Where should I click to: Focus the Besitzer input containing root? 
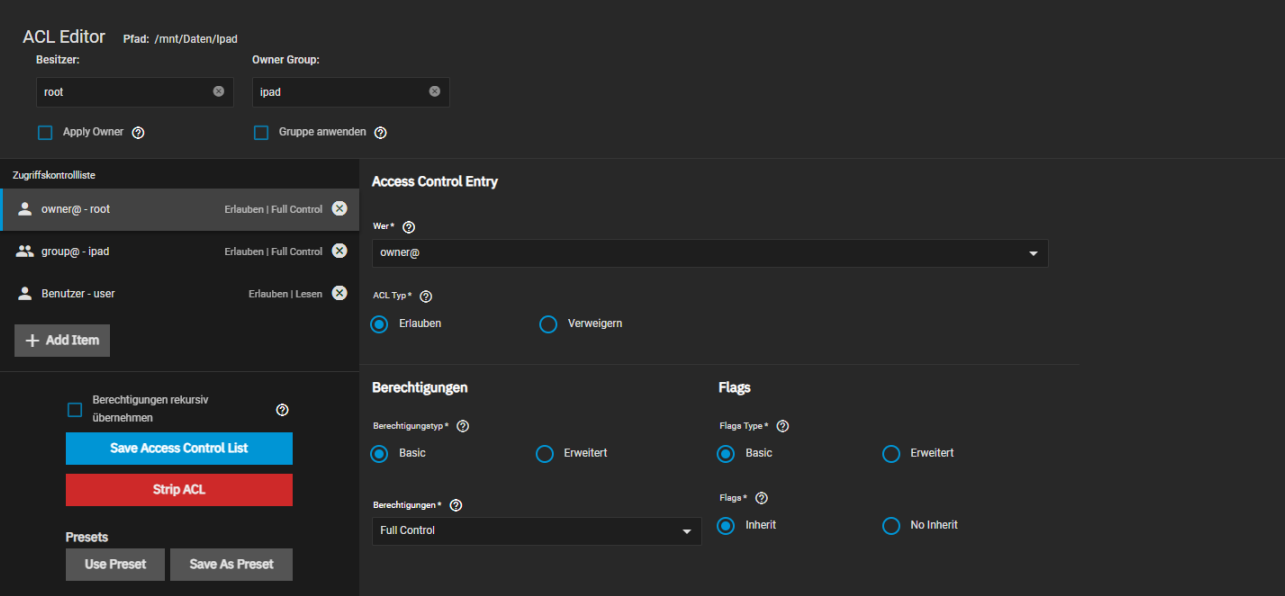135,92
